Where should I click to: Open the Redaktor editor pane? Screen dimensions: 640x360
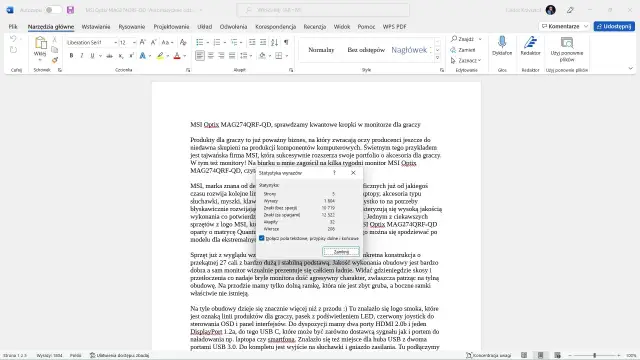tap(531, 46)
